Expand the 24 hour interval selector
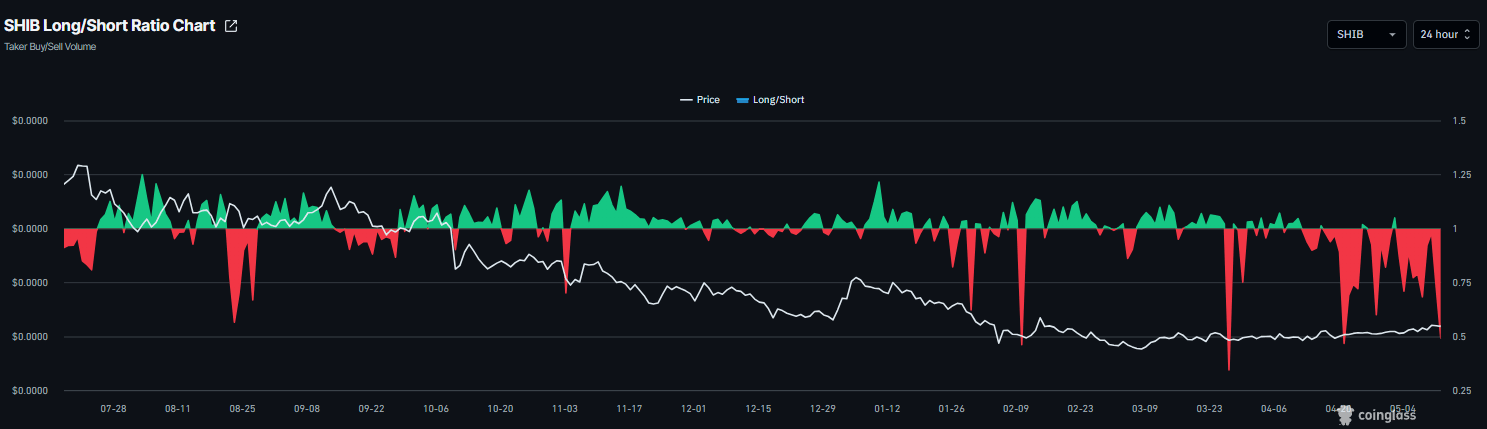This screenshot has height=429, width=1487. [1446, 34]
